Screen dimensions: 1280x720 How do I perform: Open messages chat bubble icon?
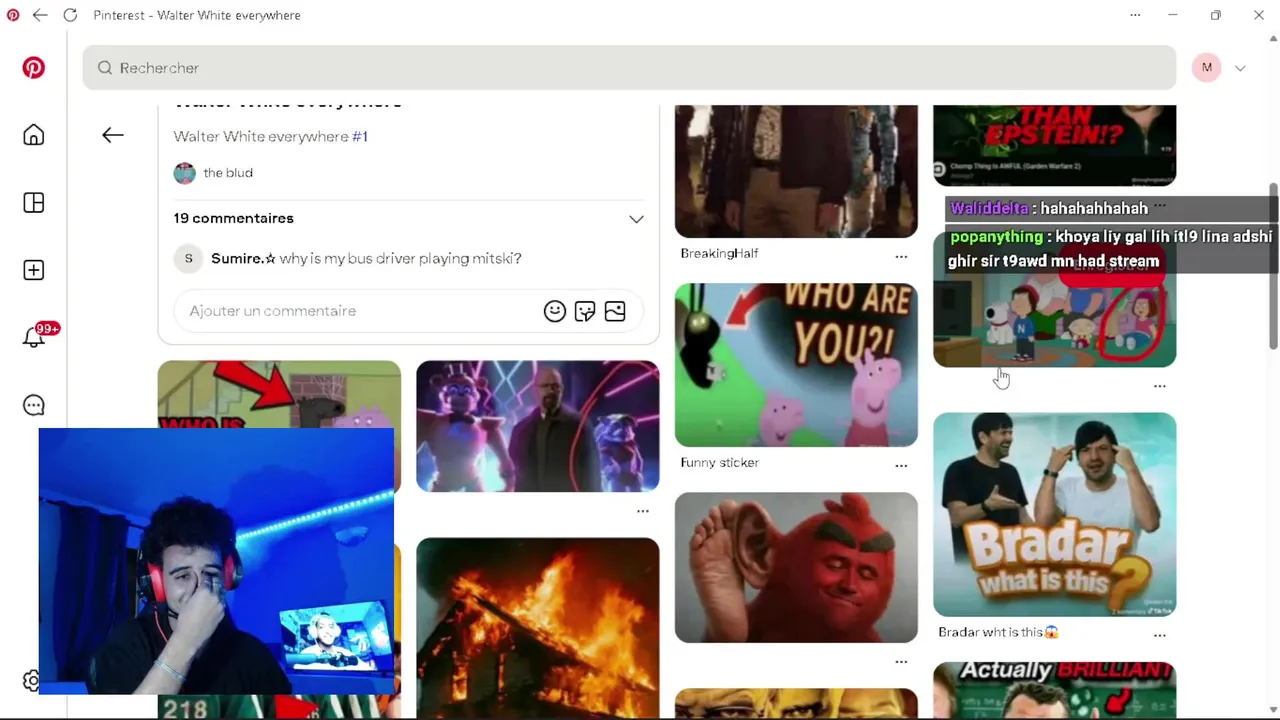[34, 405]
